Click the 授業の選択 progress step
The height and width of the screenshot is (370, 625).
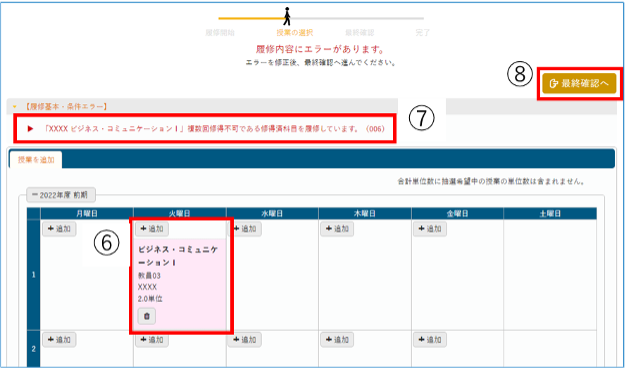pyautogui.click(x=295, y=33)
